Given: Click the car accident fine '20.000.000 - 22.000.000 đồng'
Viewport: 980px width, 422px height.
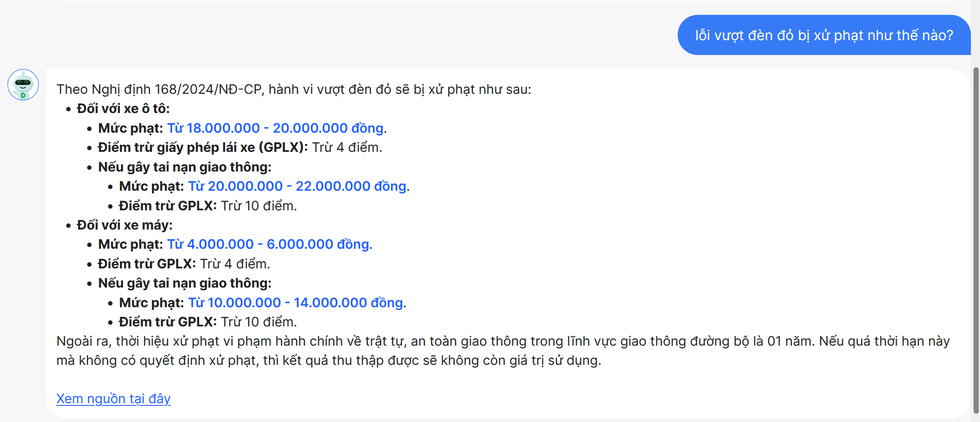Looking at the screenshot, I should 297,186.
